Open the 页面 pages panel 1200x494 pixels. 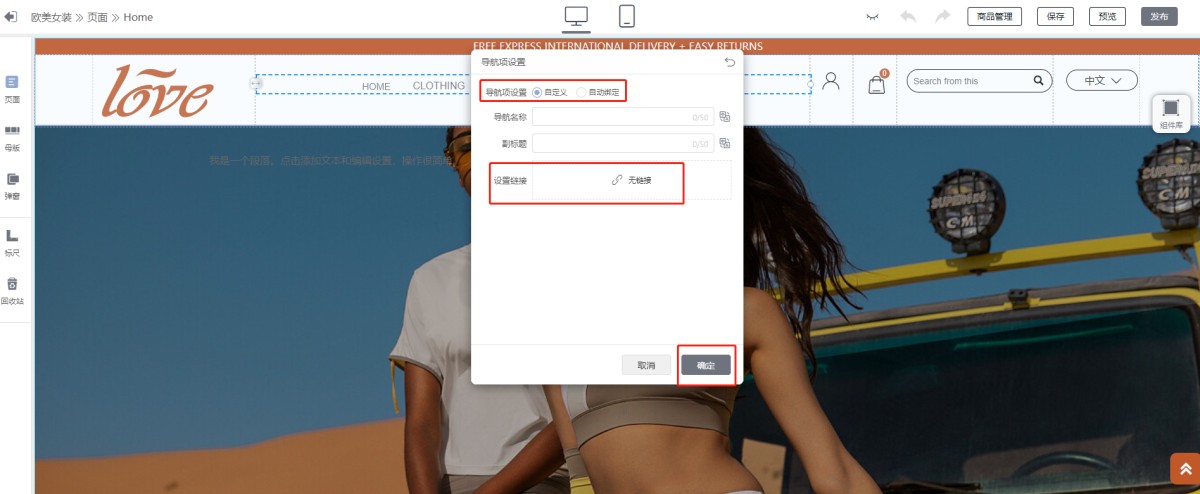(12, 88)
